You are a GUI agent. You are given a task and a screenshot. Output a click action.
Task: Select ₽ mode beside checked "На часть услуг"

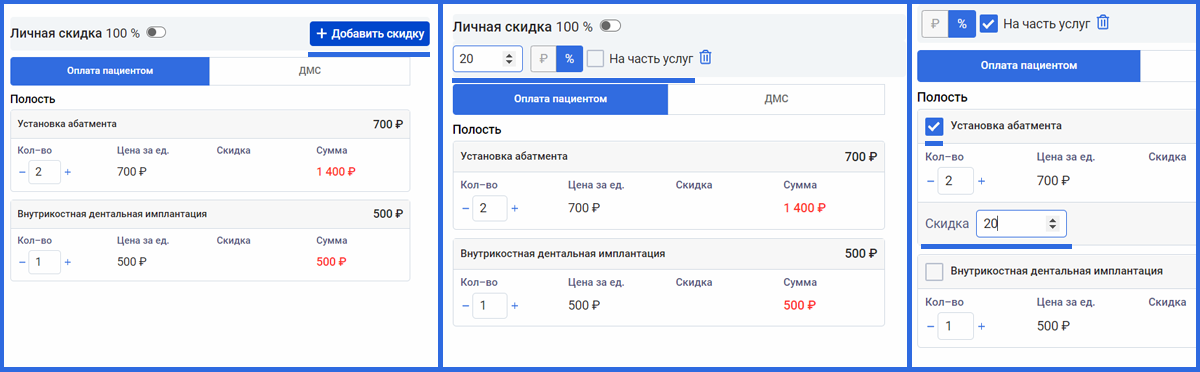point(935,23)
